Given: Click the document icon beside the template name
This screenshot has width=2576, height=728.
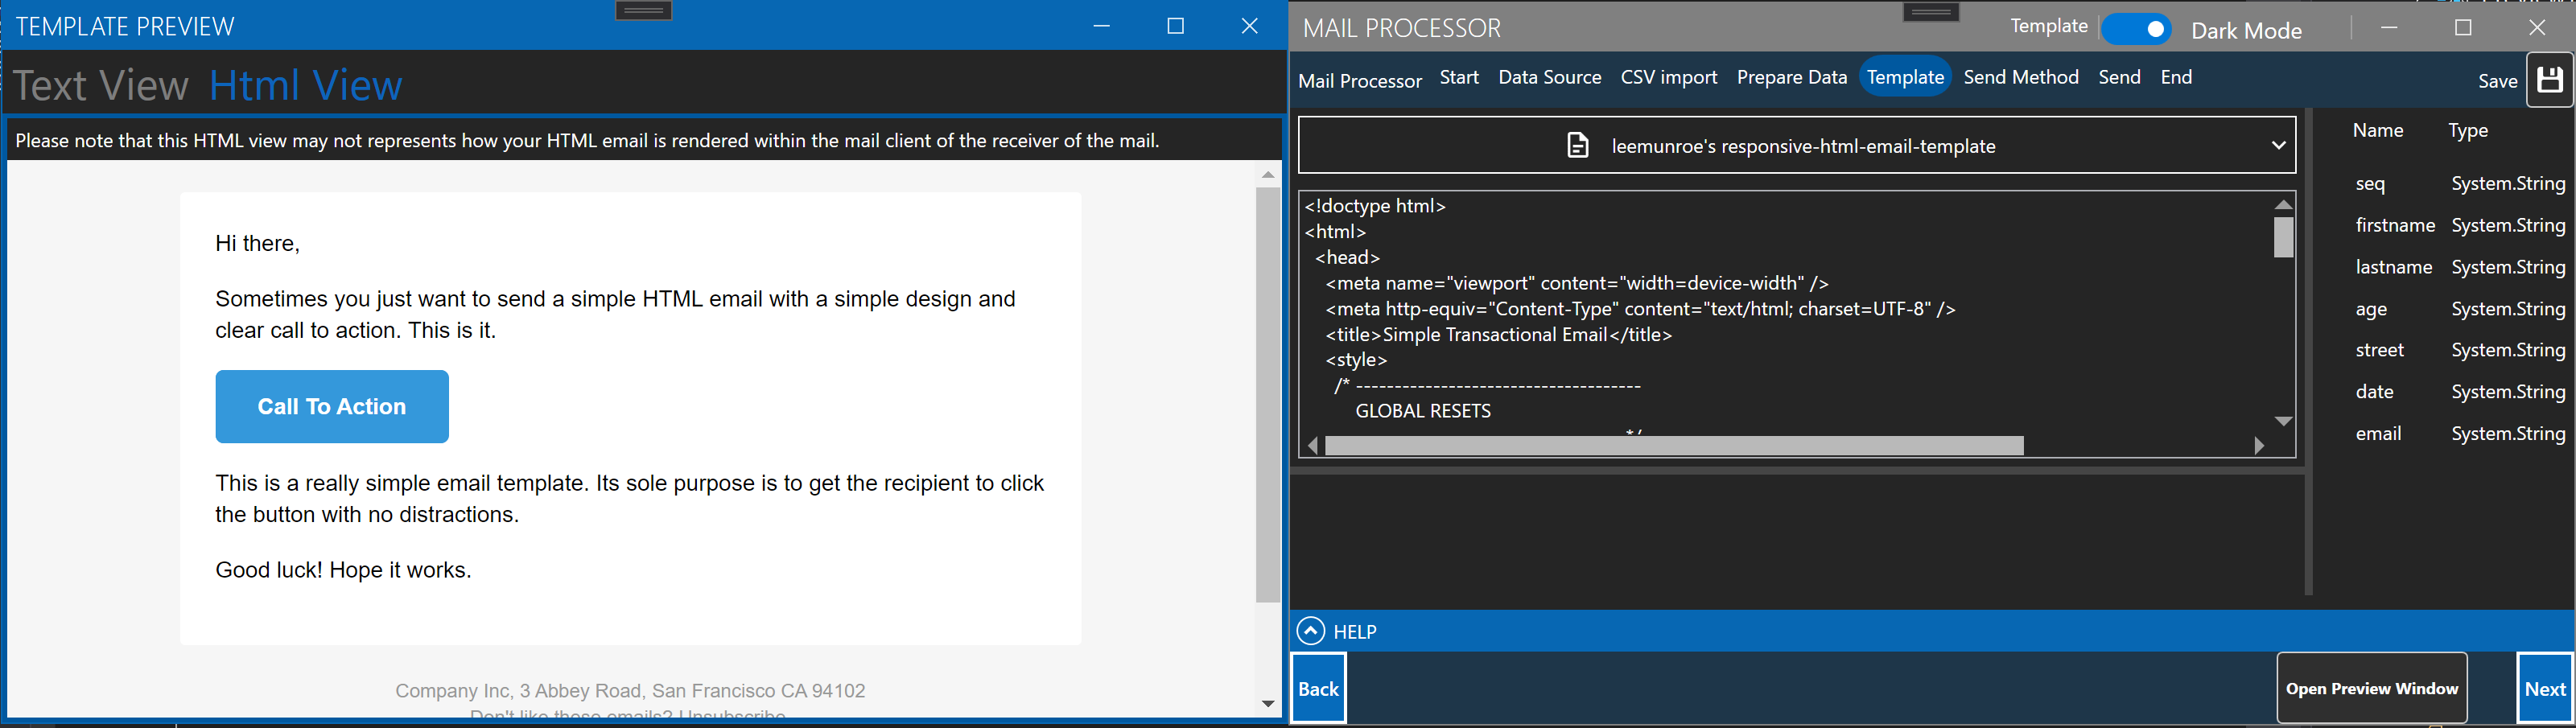Looking at the screenshot, I should [1577, 145].
